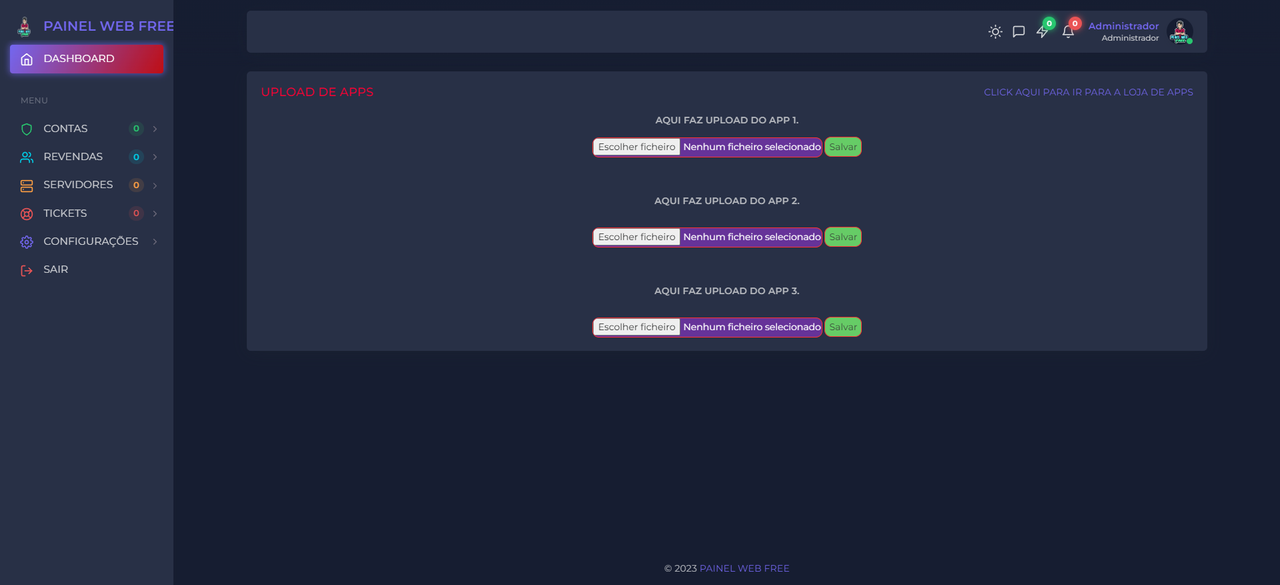Open the Dashboard home icon
This screenshot has width=1280, height=585.
27,59
